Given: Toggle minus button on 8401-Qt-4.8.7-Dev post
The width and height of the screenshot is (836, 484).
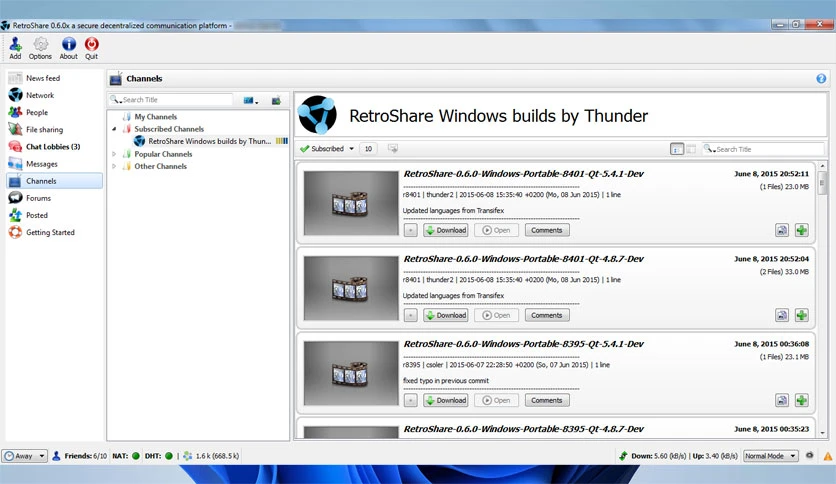Looking at the screenshot, I should pos(411,315).
